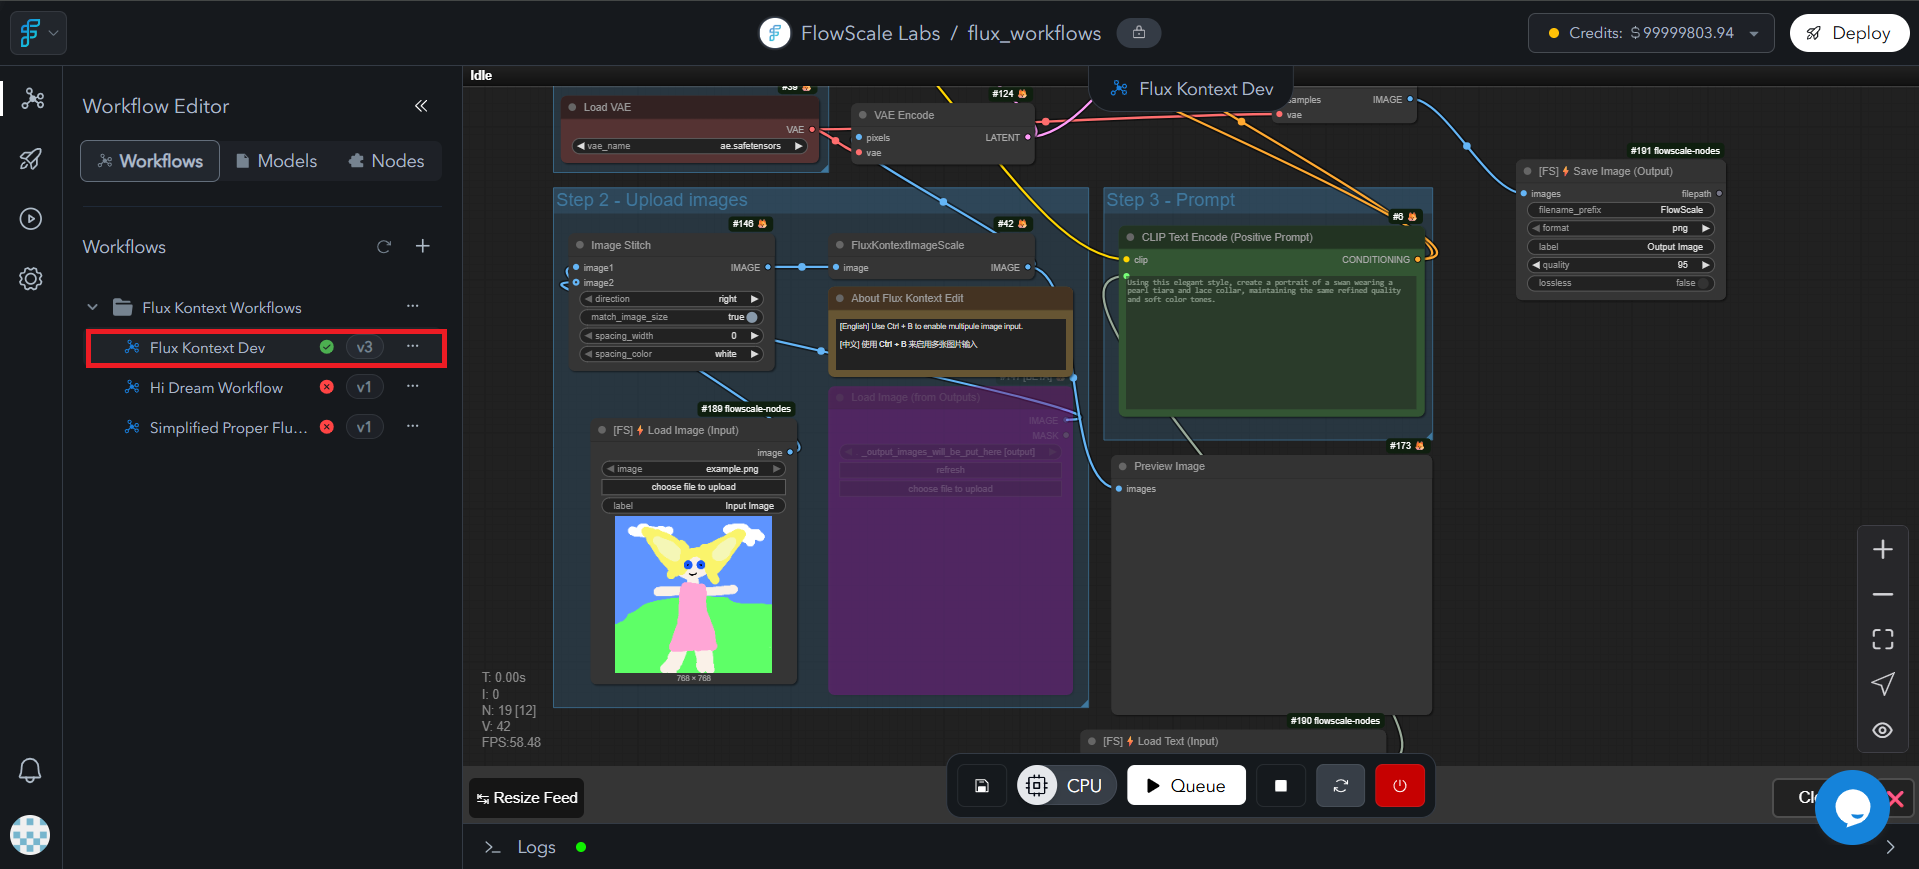Zoom out of the canvas
This screenshot has height=869, width=1919.
1883,594
